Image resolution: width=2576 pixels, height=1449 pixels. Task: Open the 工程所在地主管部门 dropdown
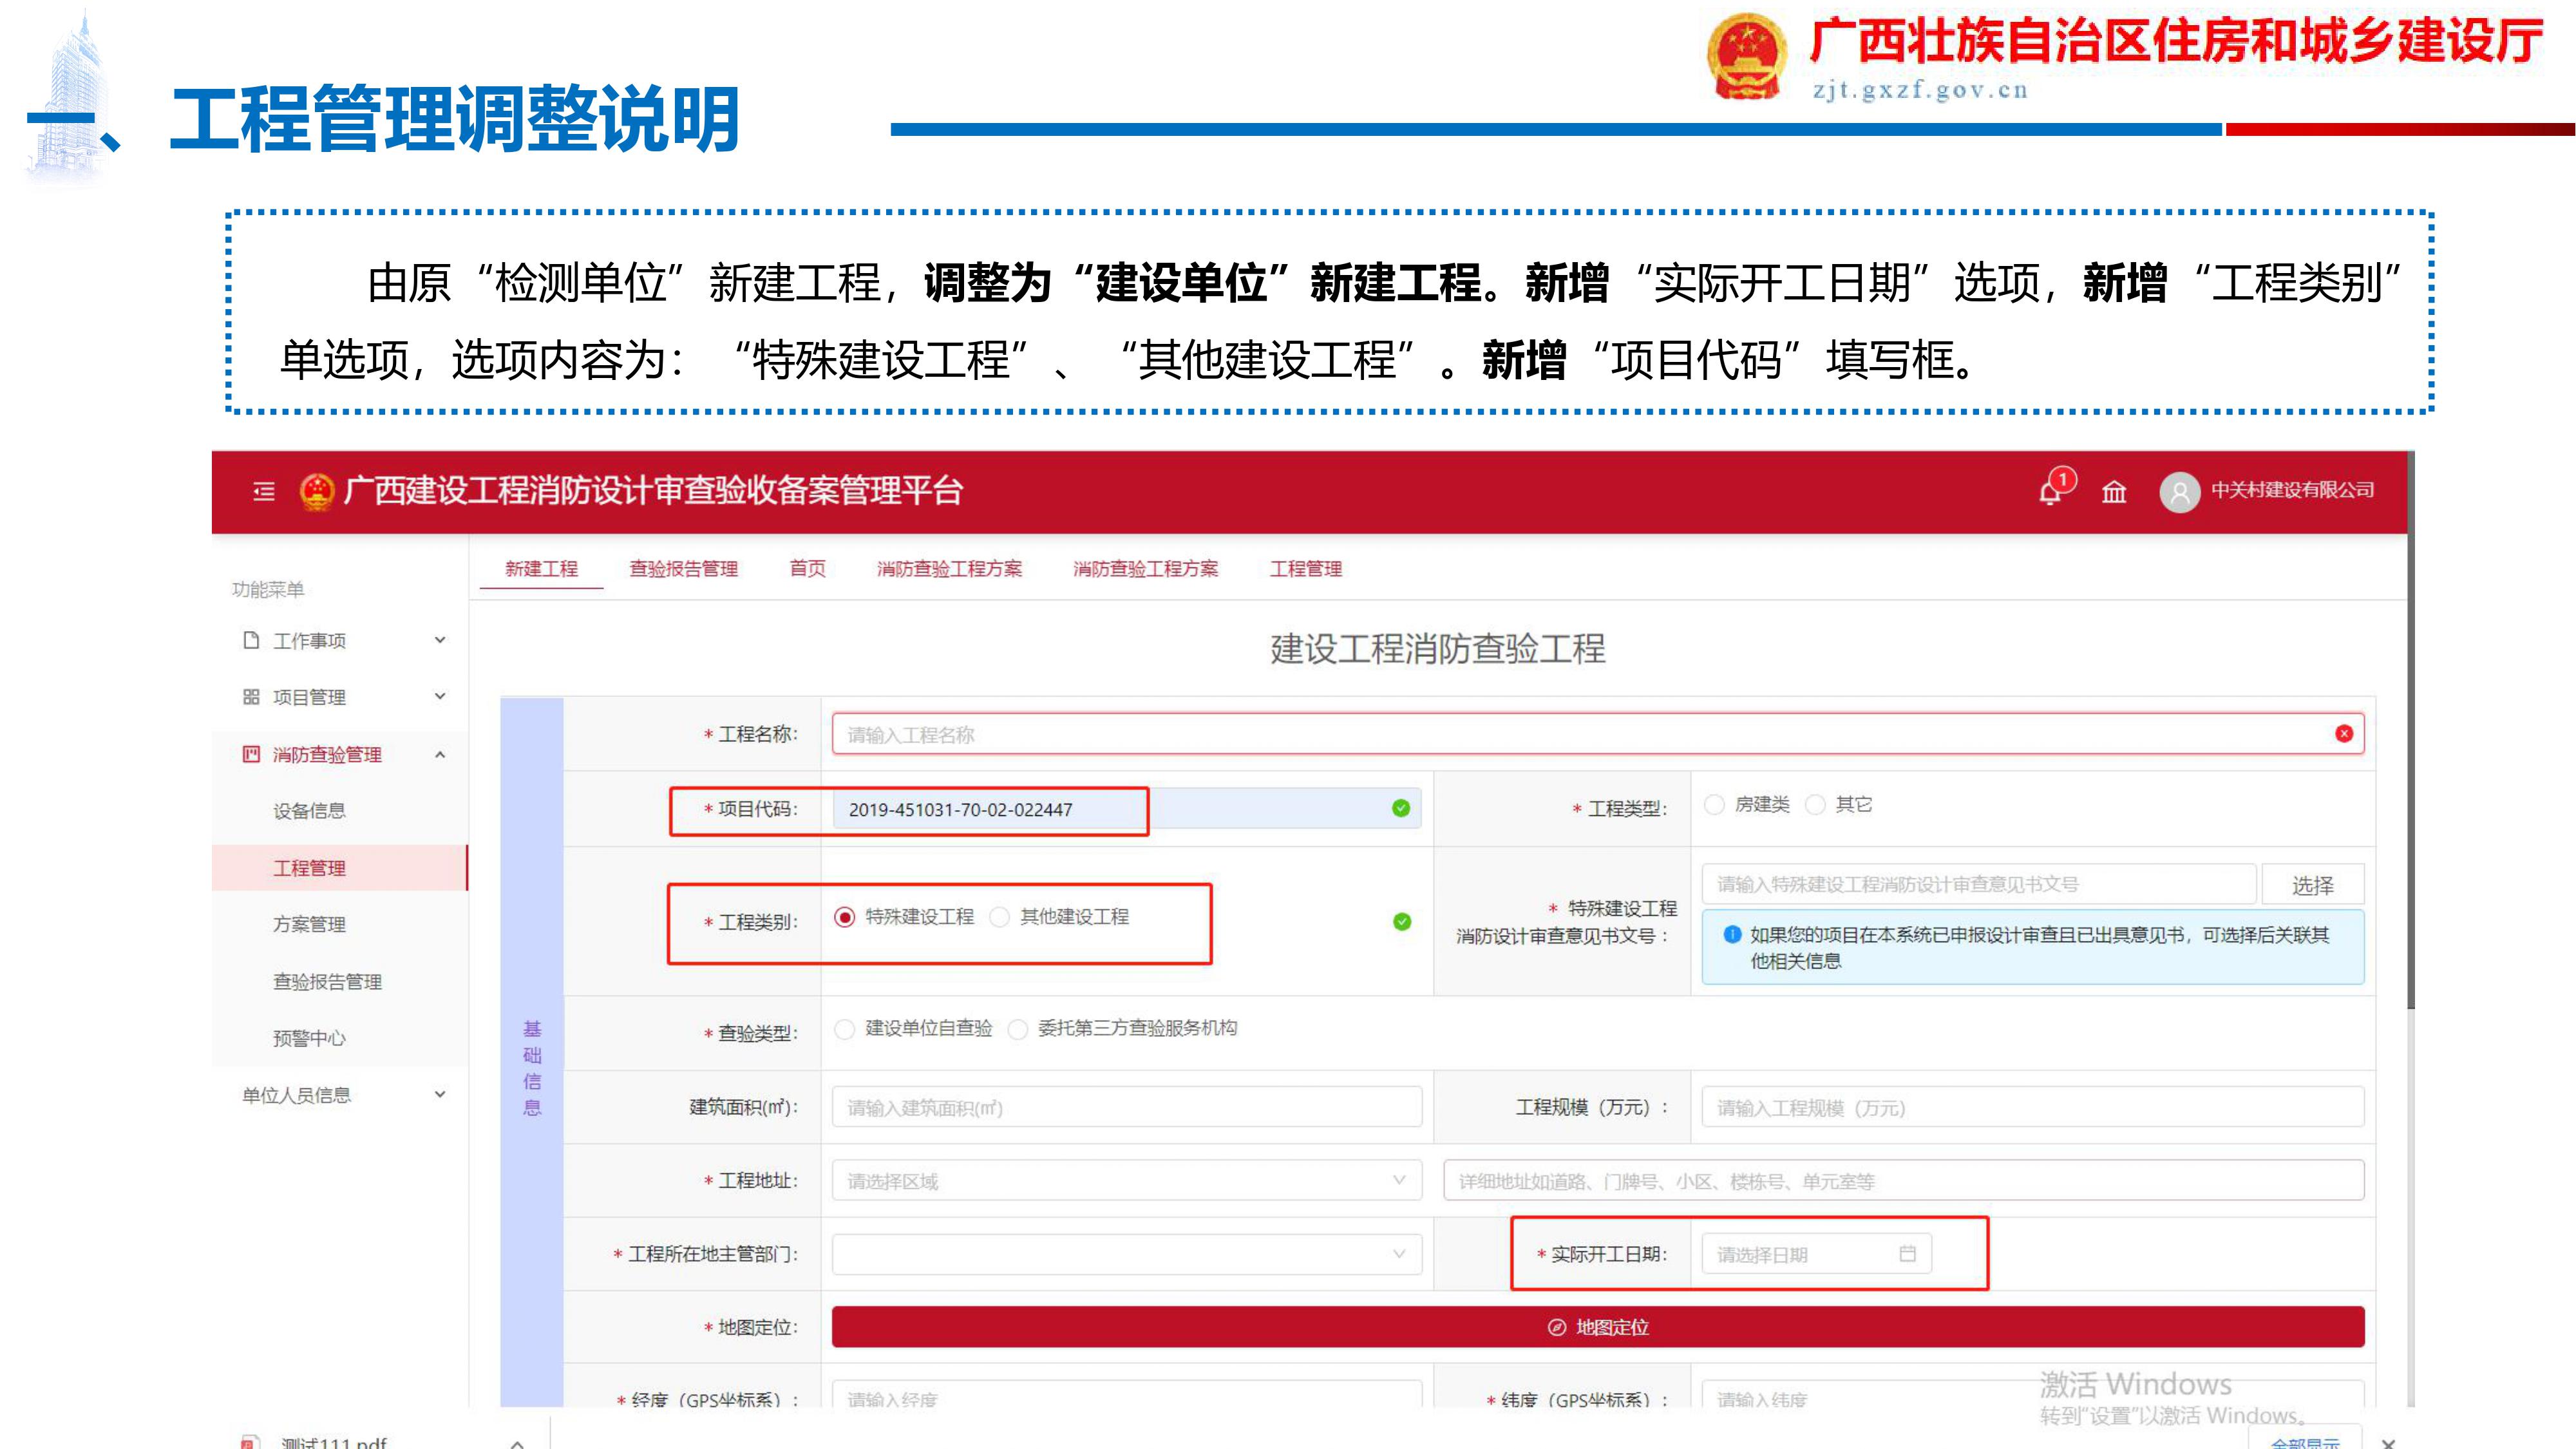click(1126, 1254)
